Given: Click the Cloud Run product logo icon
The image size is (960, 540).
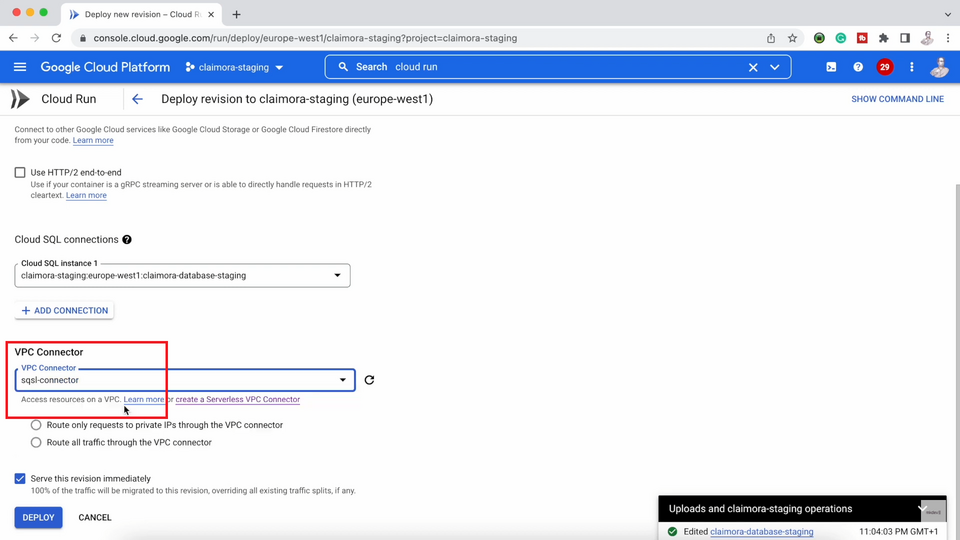Looking at the screenshot, I should (x=20, y=99).
